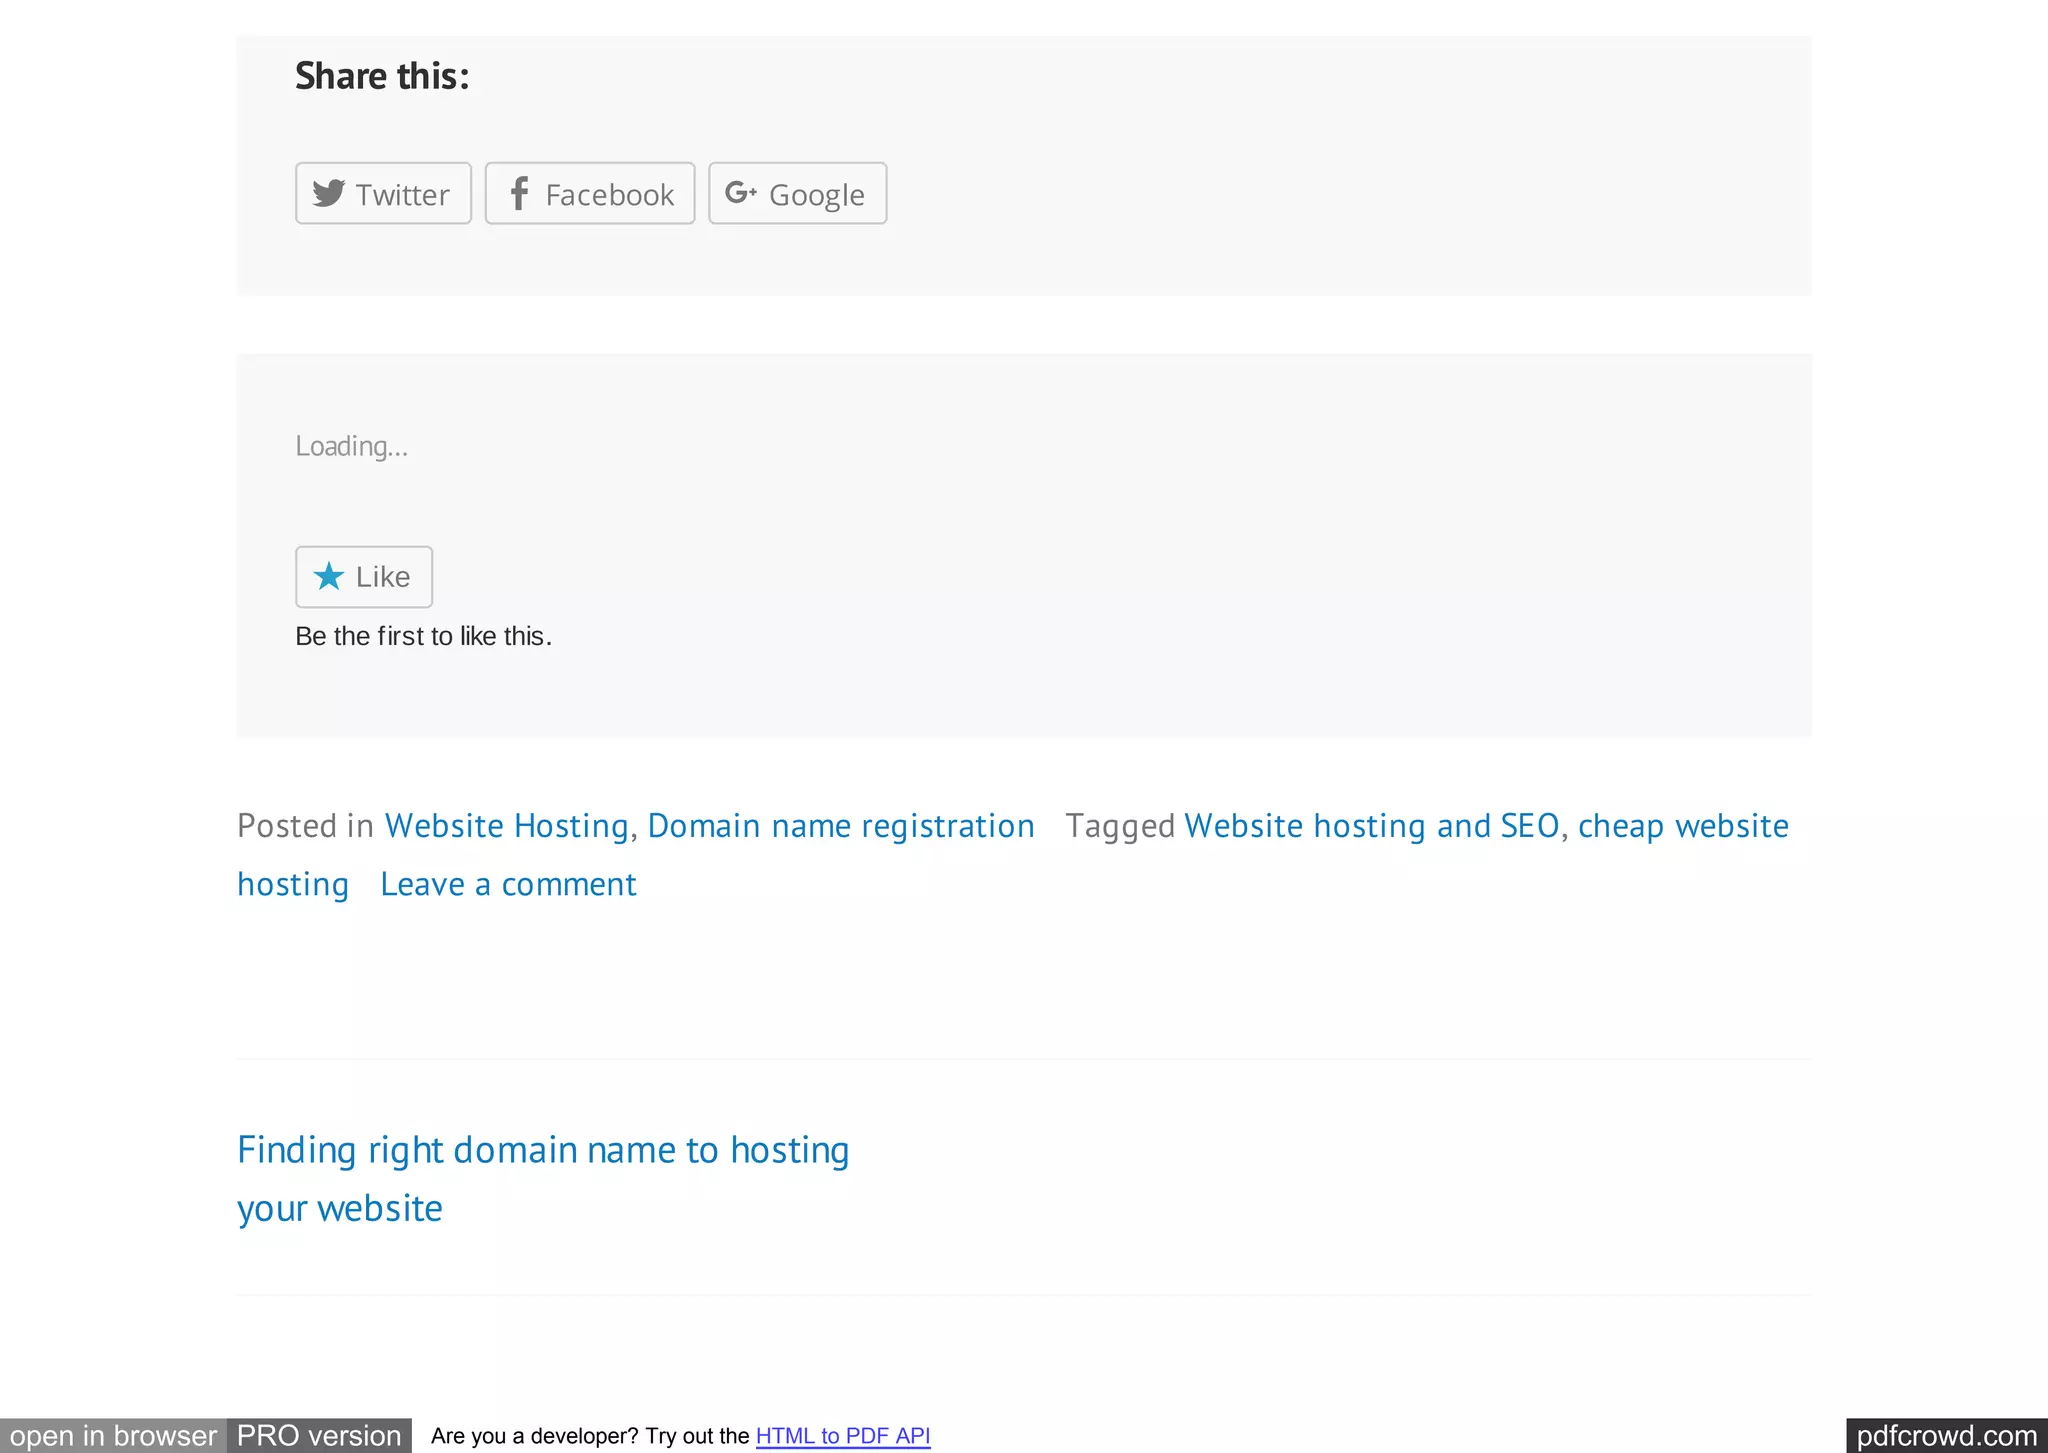Image resolution: width=2048 pixels, height=1453 pixels.
Task: Open the Website hosting and SEO tag
Action: (1372, 826)
